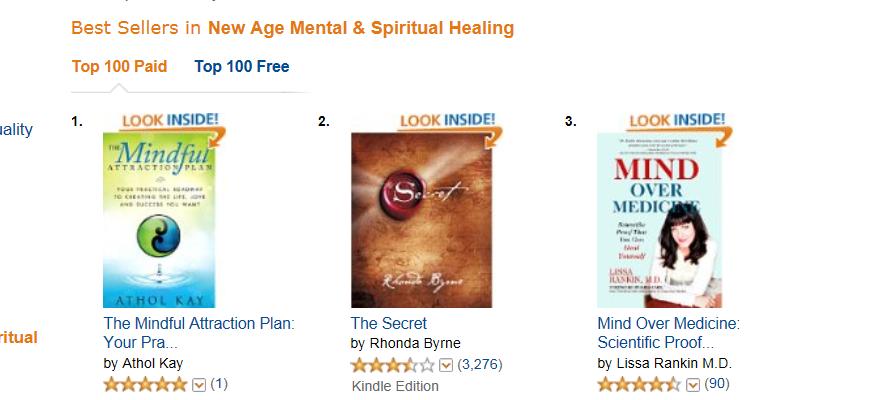
Task: Click the star rating for Mind Over Medicine
Action: coord(639,384)
